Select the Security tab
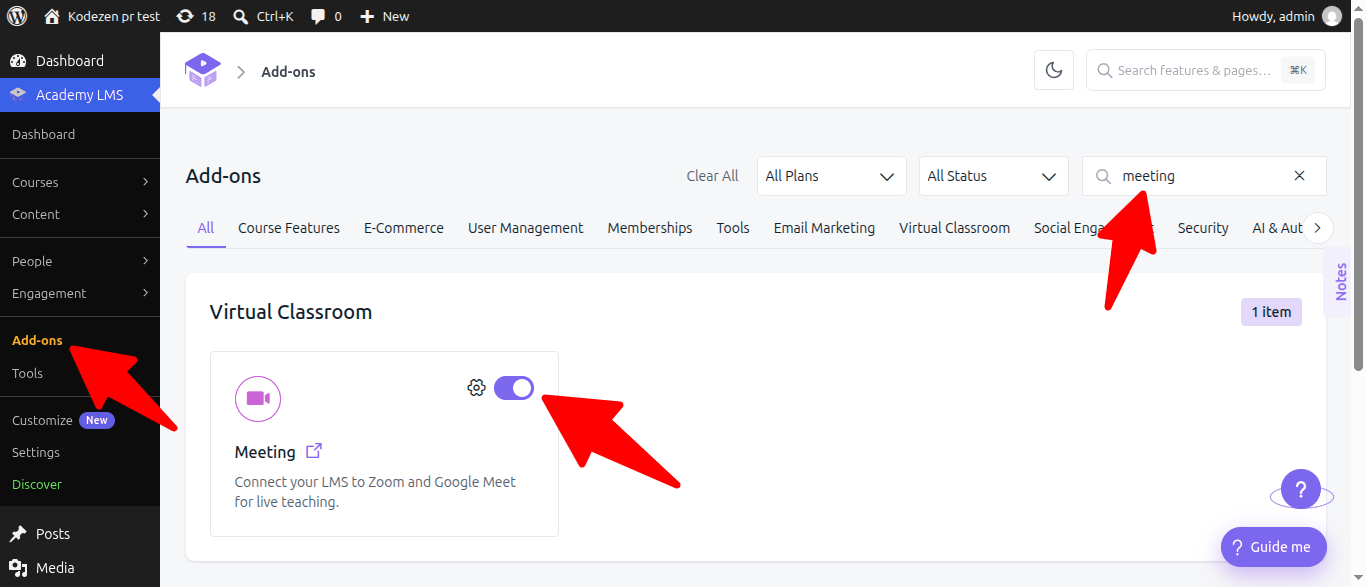1366x587 pixels. point(1203,228)
